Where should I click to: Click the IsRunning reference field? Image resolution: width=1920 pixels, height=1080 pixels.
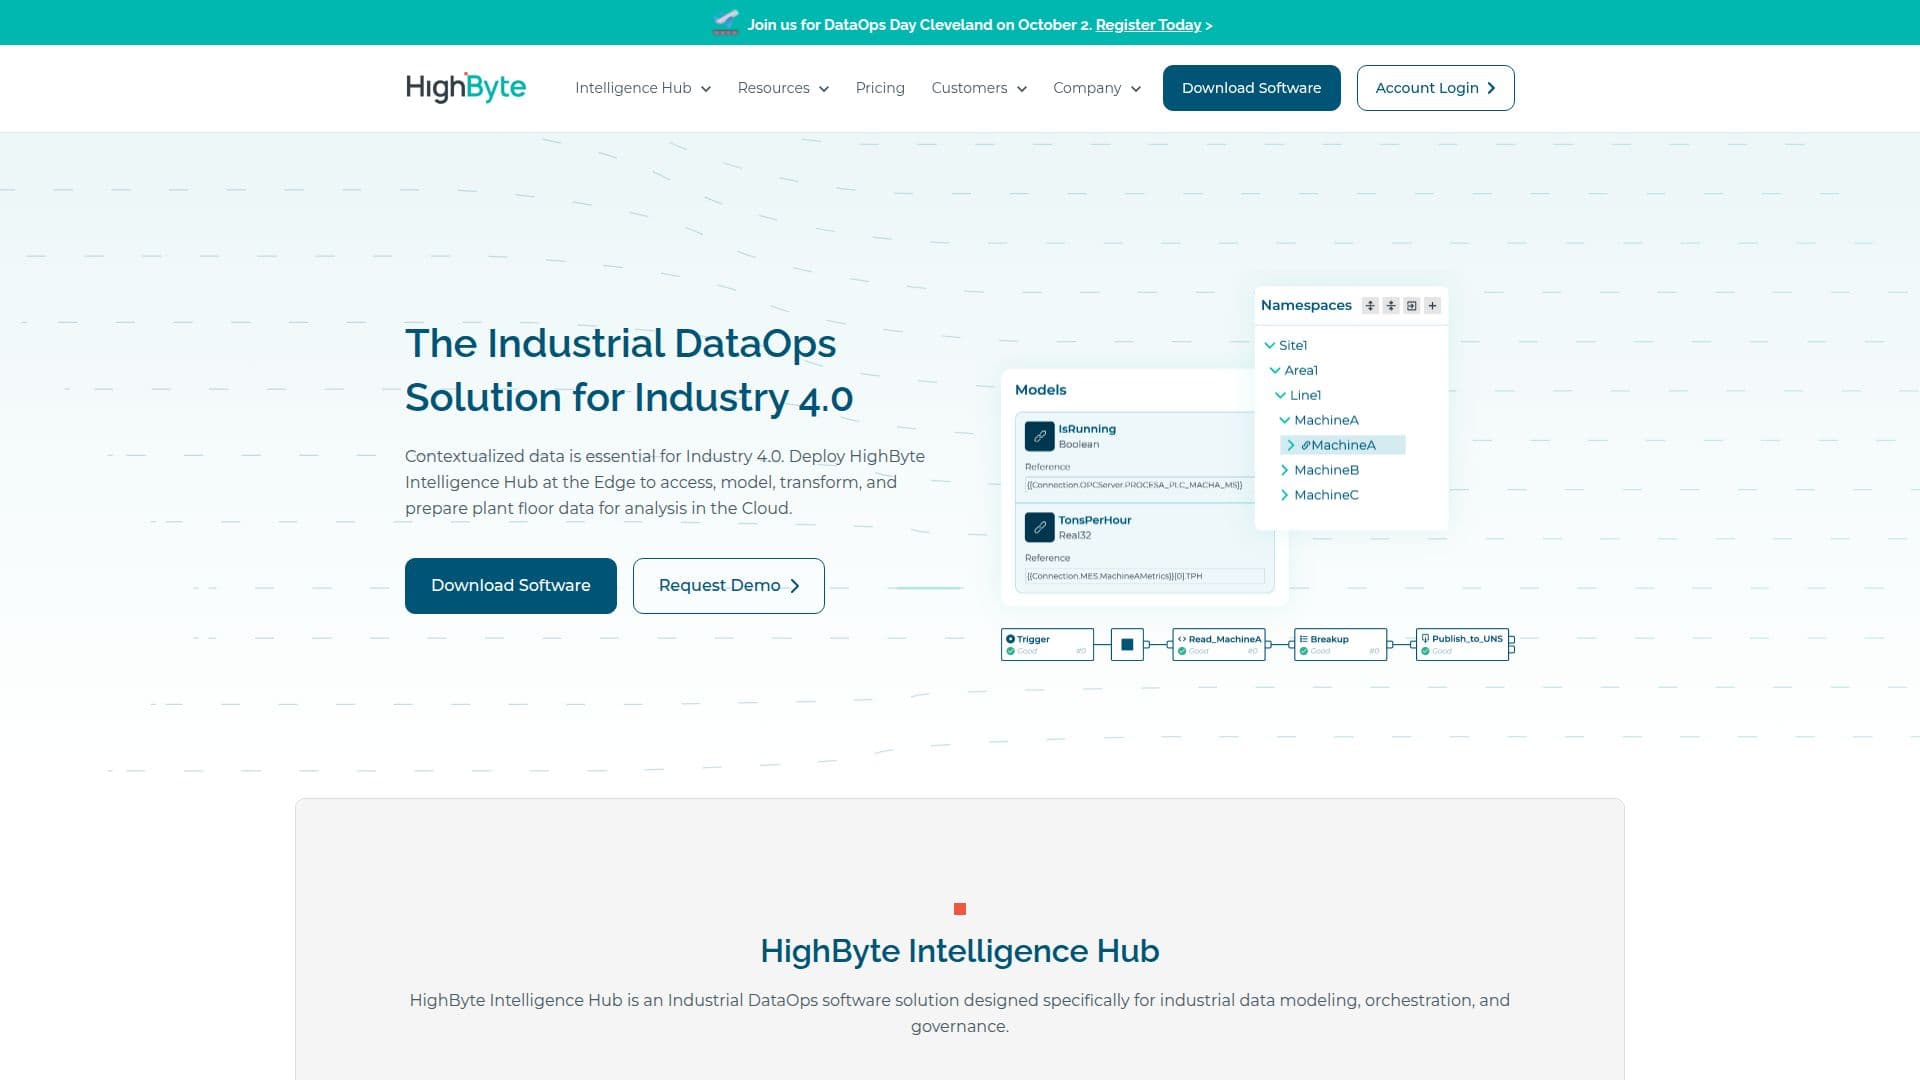pos(1140,485)
